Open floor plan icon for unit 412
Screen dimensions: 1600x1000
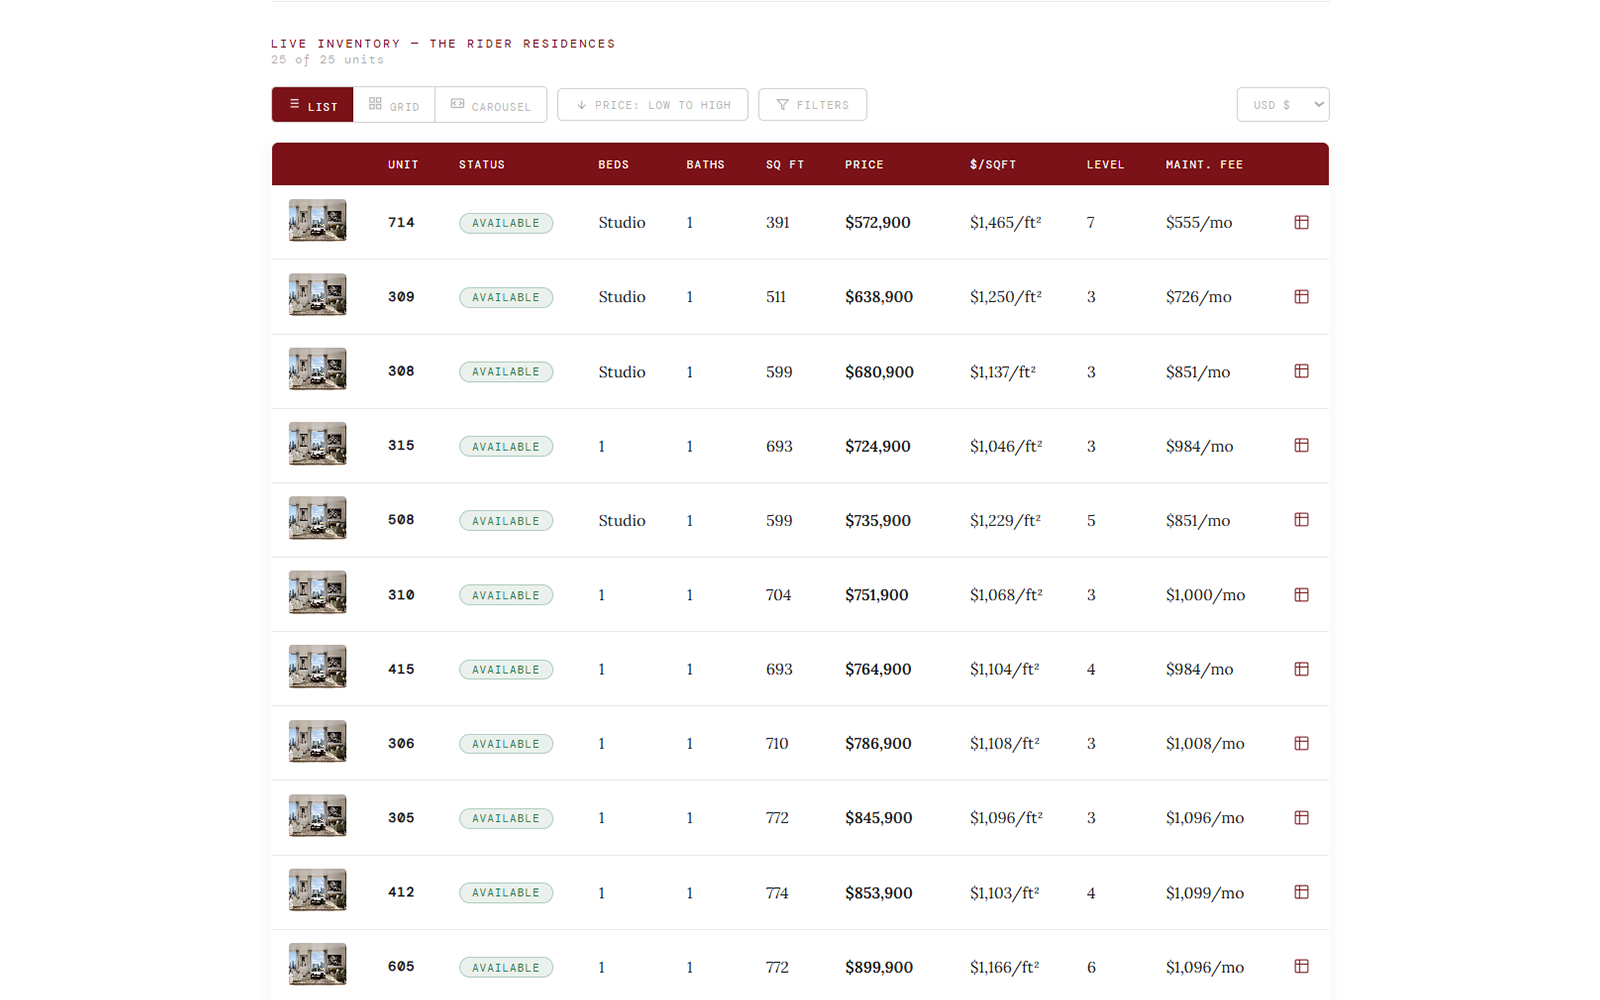(x=1301, y=892)
